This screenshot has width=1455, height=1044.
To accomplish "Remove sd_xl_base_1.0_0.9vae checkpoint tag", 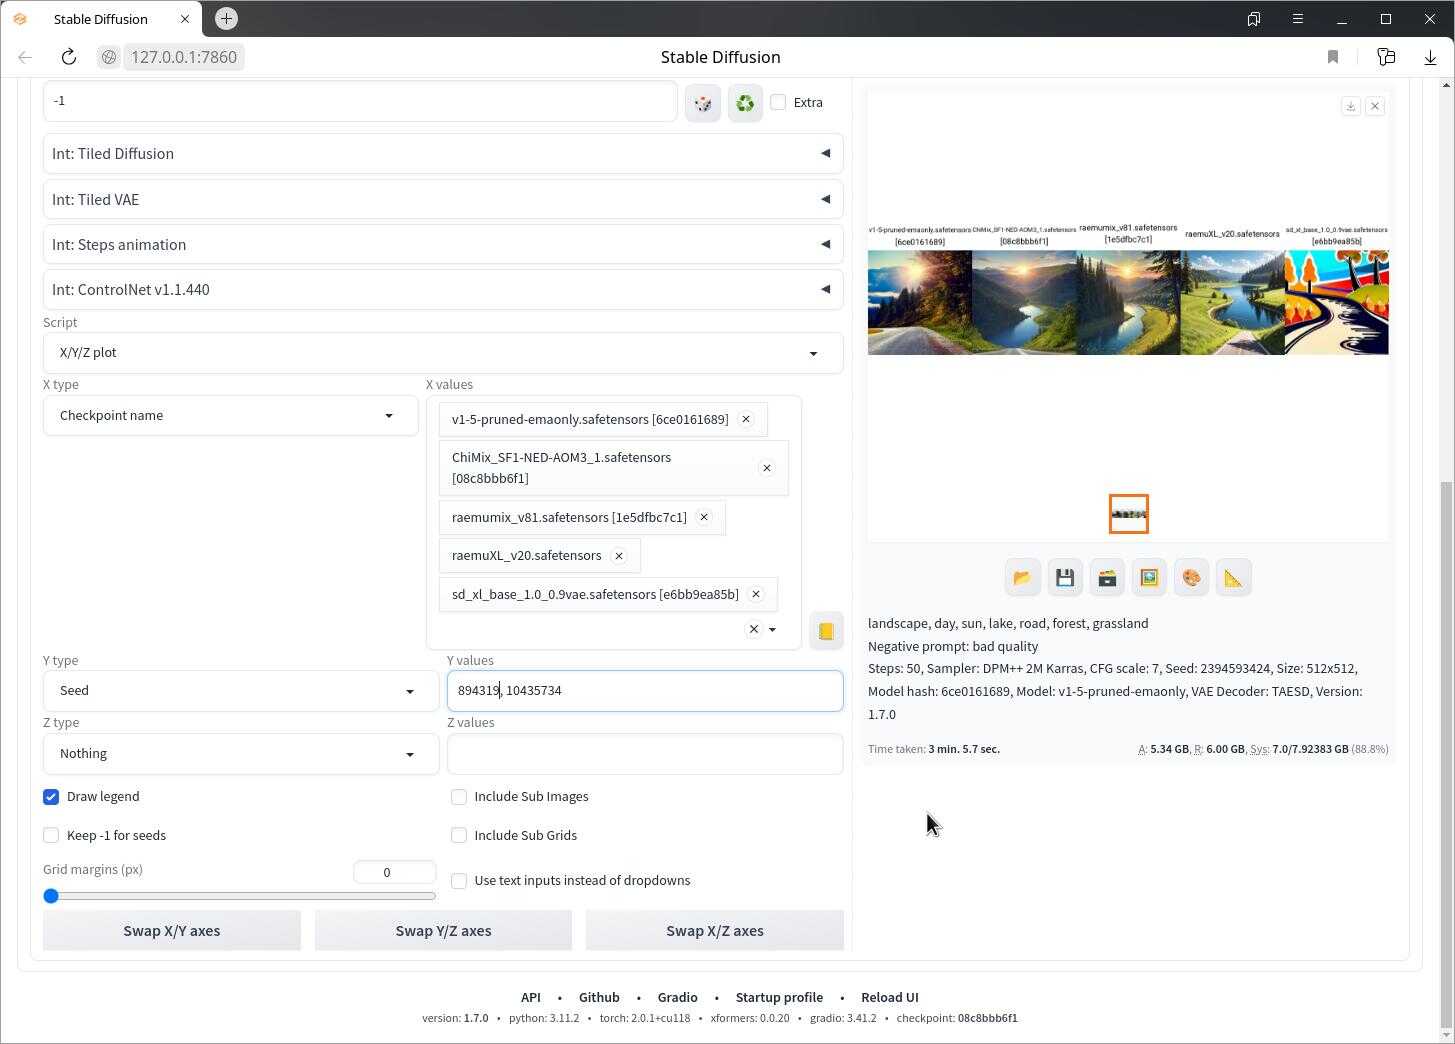I will tap(756, 594).
